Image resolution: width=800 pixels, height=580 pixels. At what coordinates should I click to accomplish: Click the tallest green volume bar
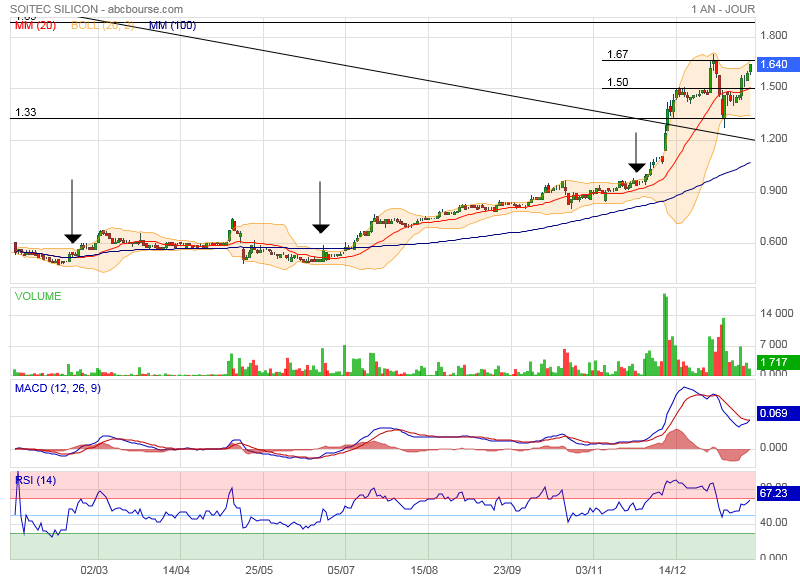pyautogui.click(x=665, y=335)
